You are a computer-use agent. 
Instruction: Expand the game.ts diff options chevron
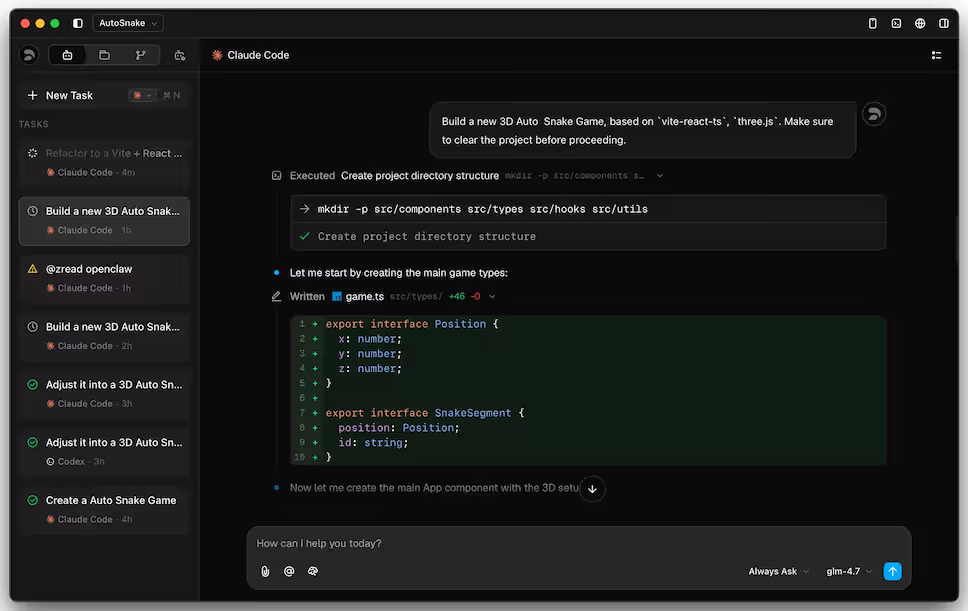coord(493,296)
